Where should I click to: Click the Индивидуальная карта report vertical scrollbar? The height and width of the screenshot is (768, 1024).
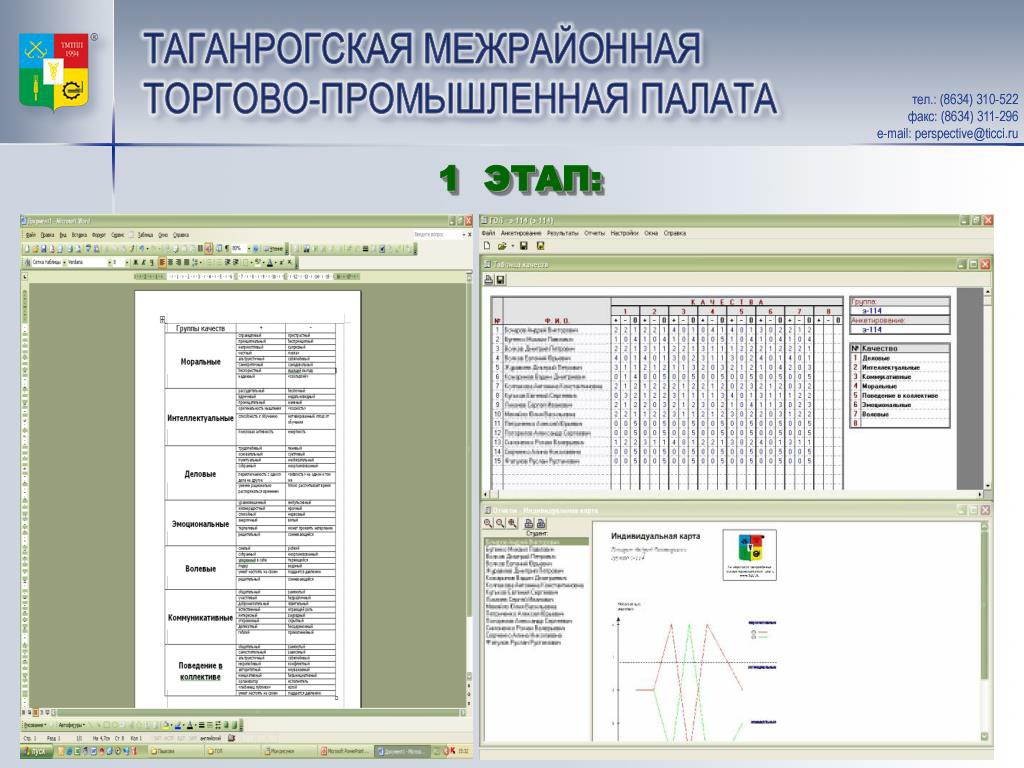coord(985,631)
